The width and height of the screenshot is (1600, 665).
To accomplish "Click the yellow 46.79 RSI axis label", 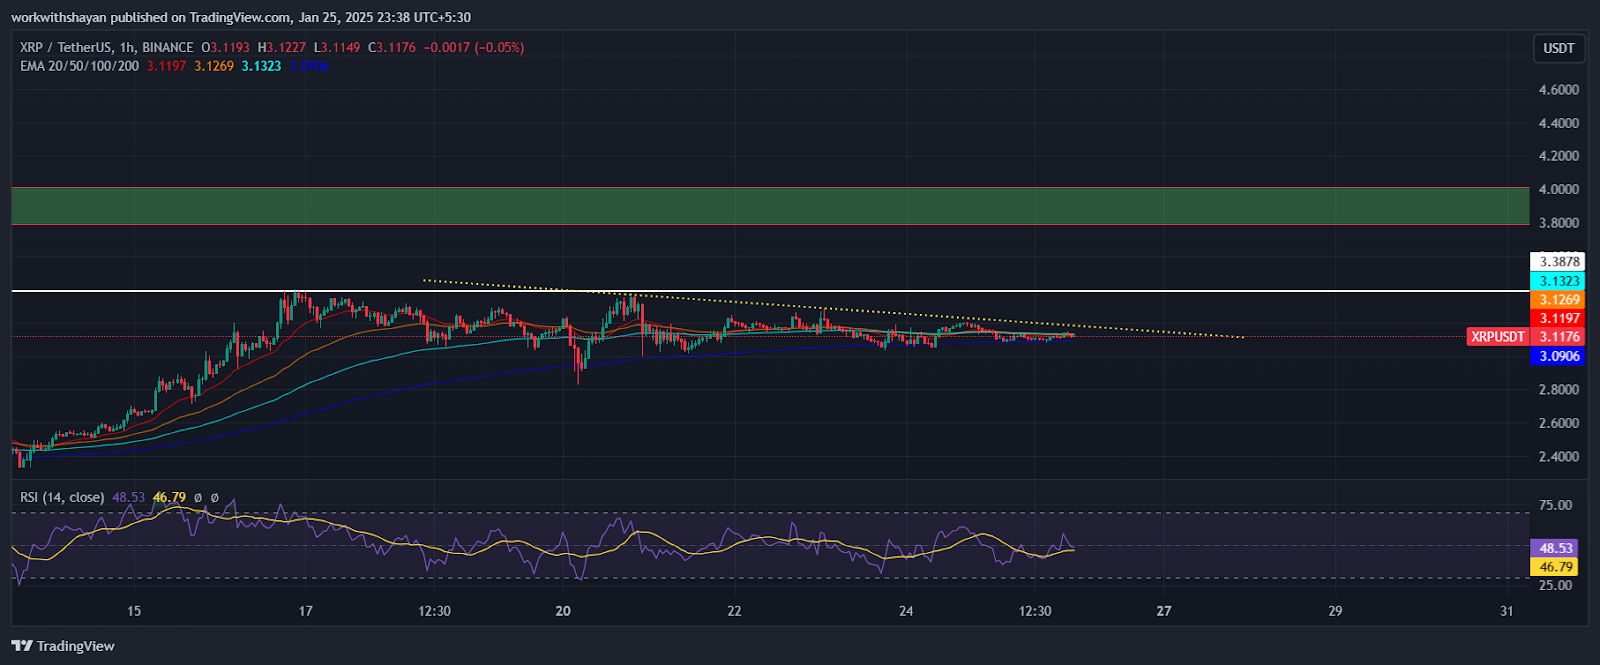I will click(1555, 567).
